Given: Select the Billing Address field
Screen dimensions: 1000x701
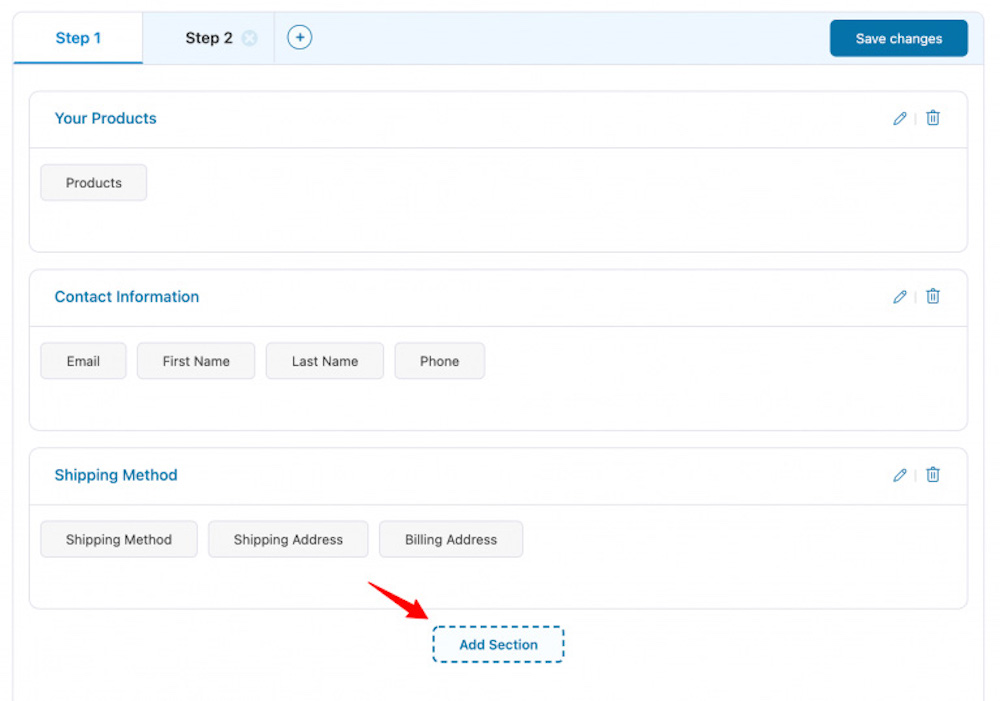Looking at the screenshot, I should click(x=451, y=540).
